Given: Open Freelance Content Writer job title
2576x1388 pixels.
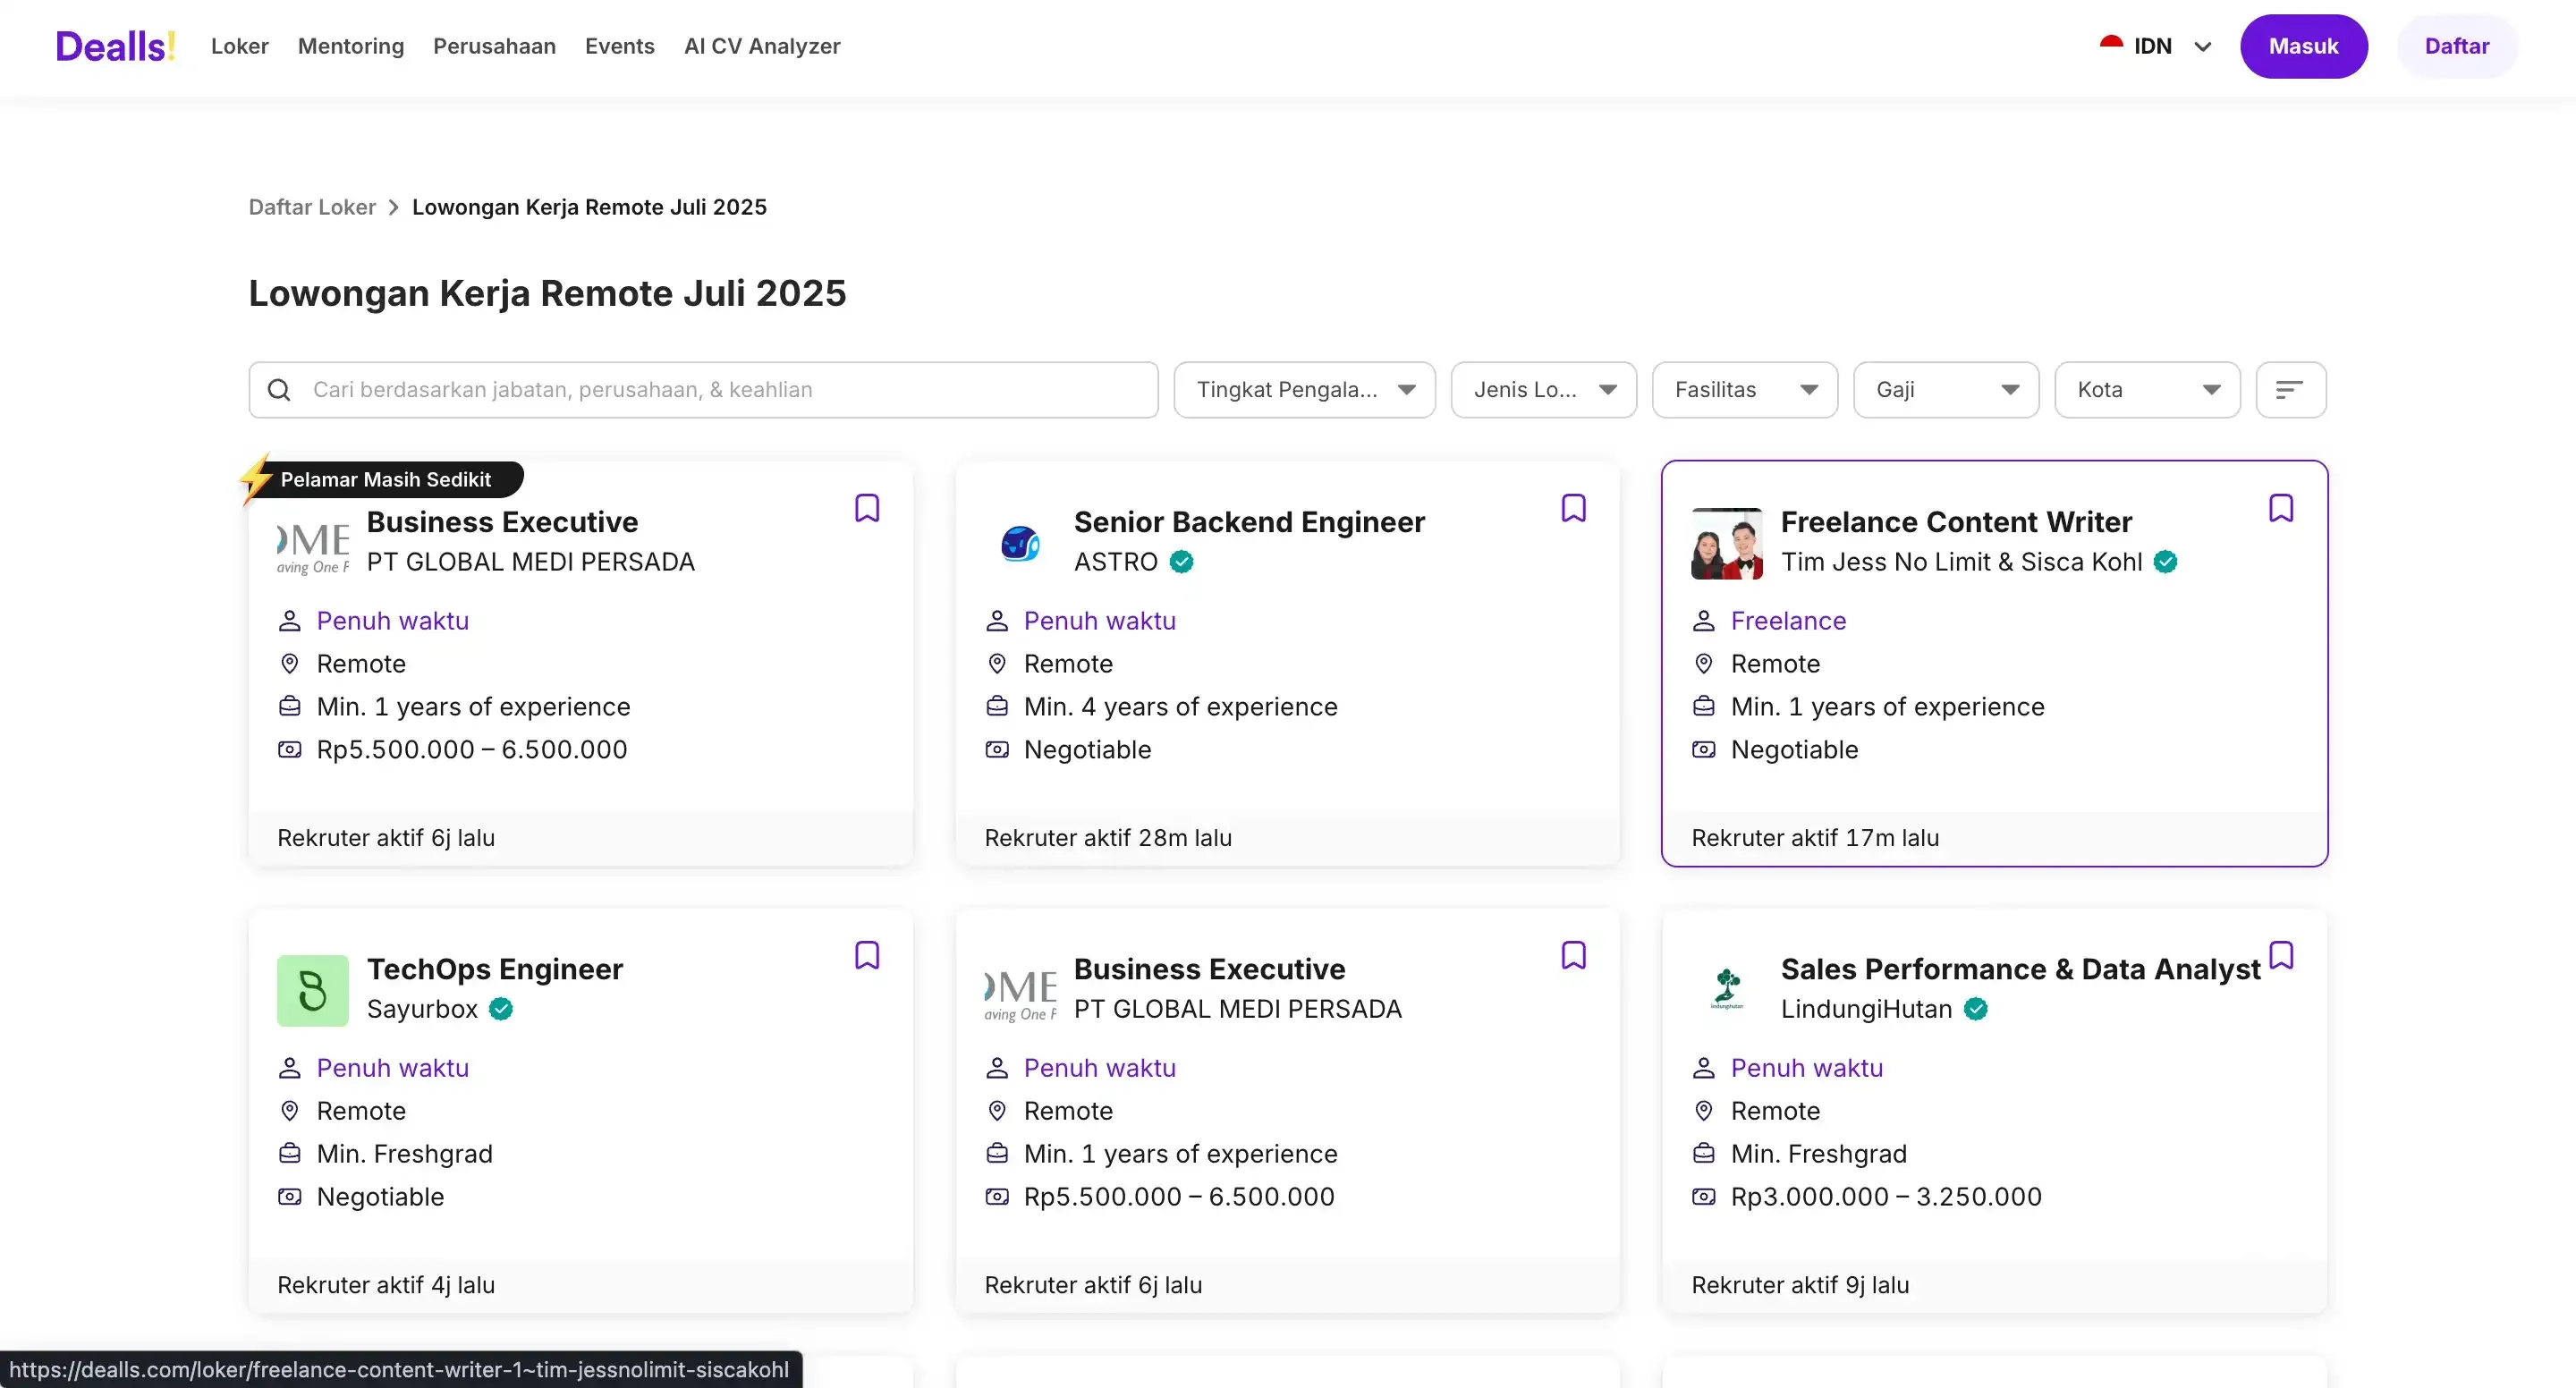Looking at the screenshot, I should [x=1956, y=522].
